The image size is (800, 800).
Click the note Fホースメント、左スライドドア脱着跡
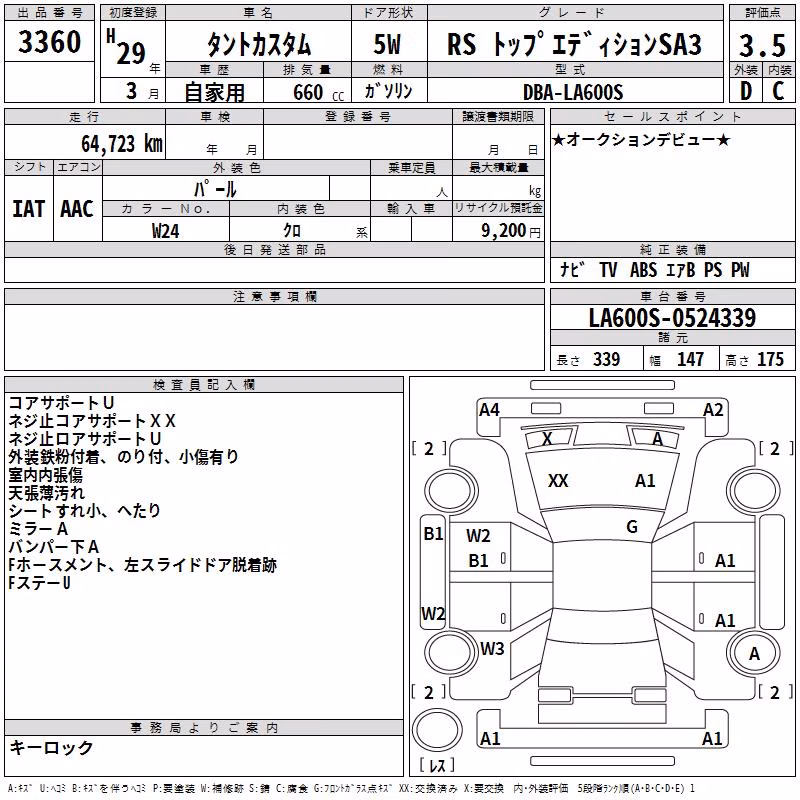tap(142, 565)
